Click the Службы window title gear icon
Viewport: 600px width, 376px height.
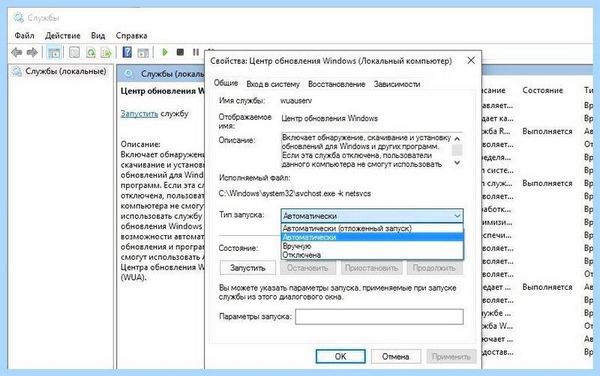point(19,18)
